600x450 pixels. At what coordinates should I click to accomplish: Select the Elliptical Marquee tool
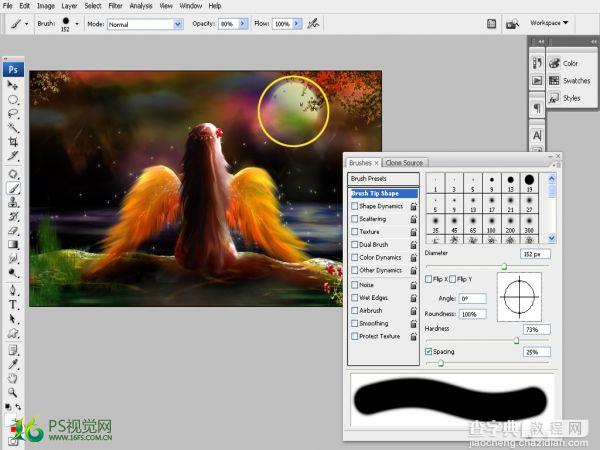tap(13, 99)
